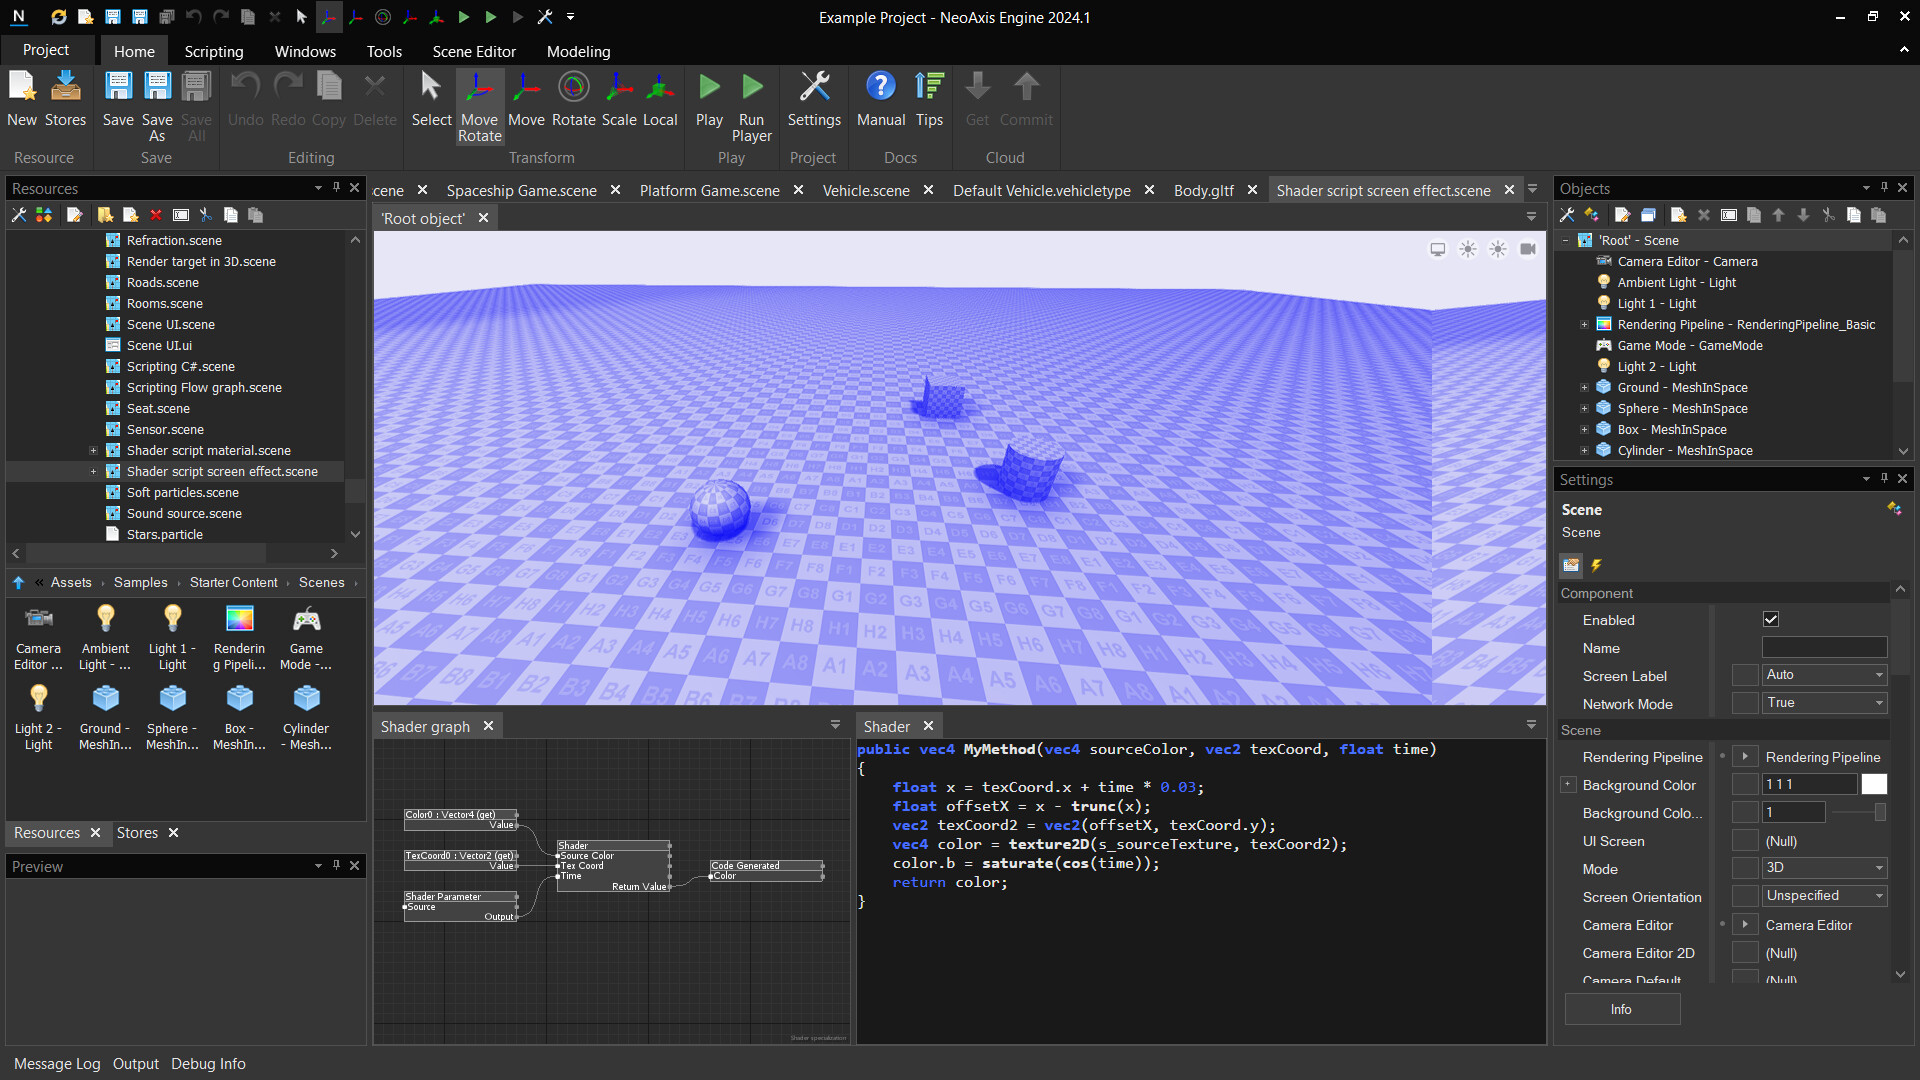Screen dimensions: 1920x1080
Task: Click the Name input field
Action: click(1824, 648)
